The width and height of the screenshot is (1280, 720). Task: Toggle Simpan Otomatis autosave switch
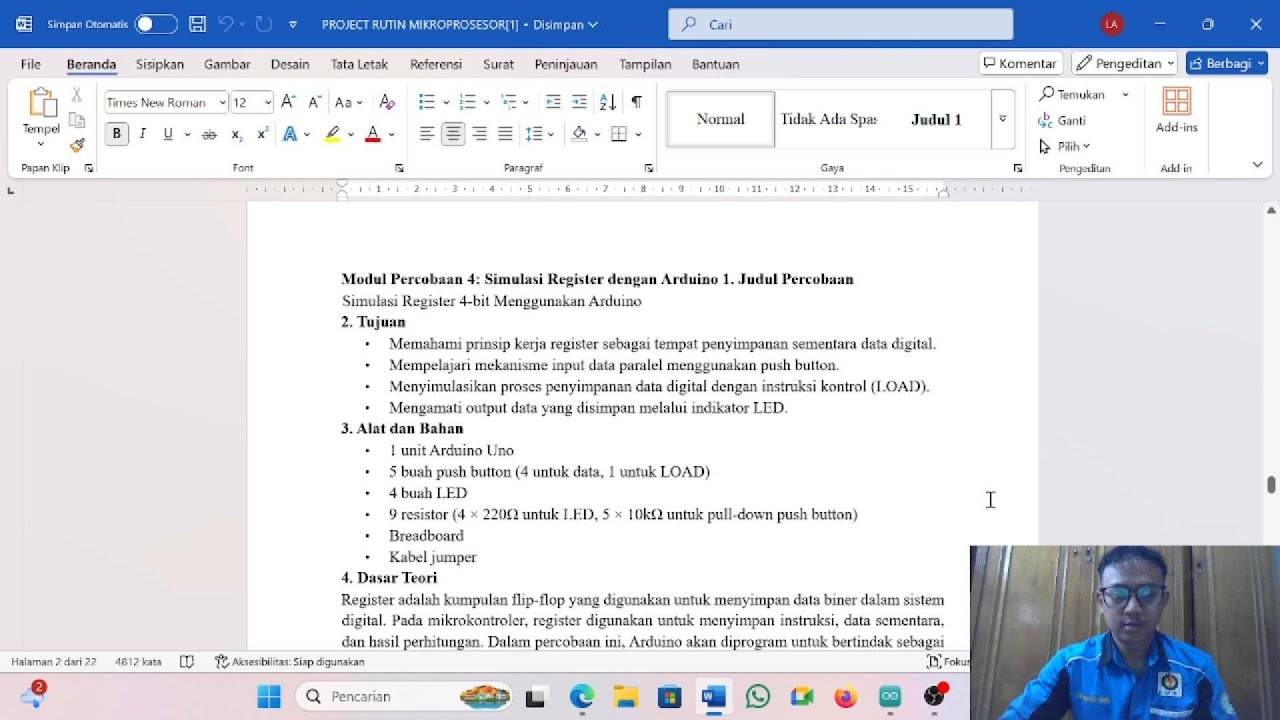pos(156,24)
